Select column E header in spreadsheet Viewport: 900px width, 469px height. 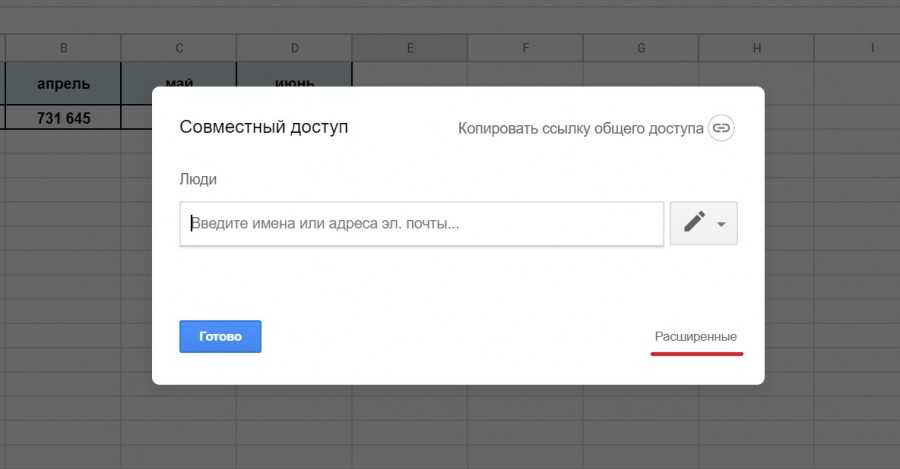410,48
